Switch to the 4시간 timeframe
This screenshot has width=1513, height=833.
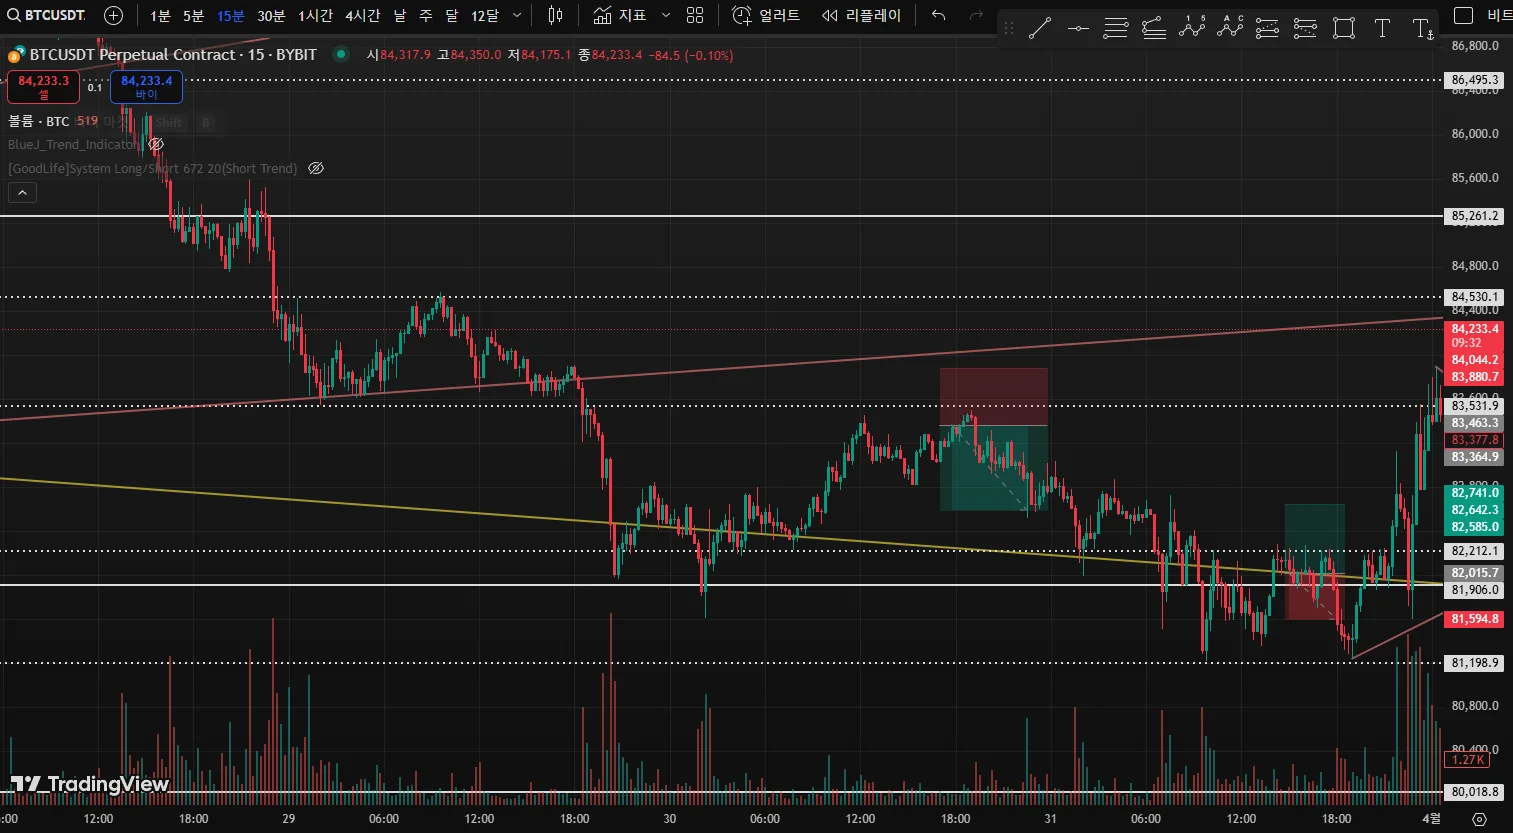363,16
